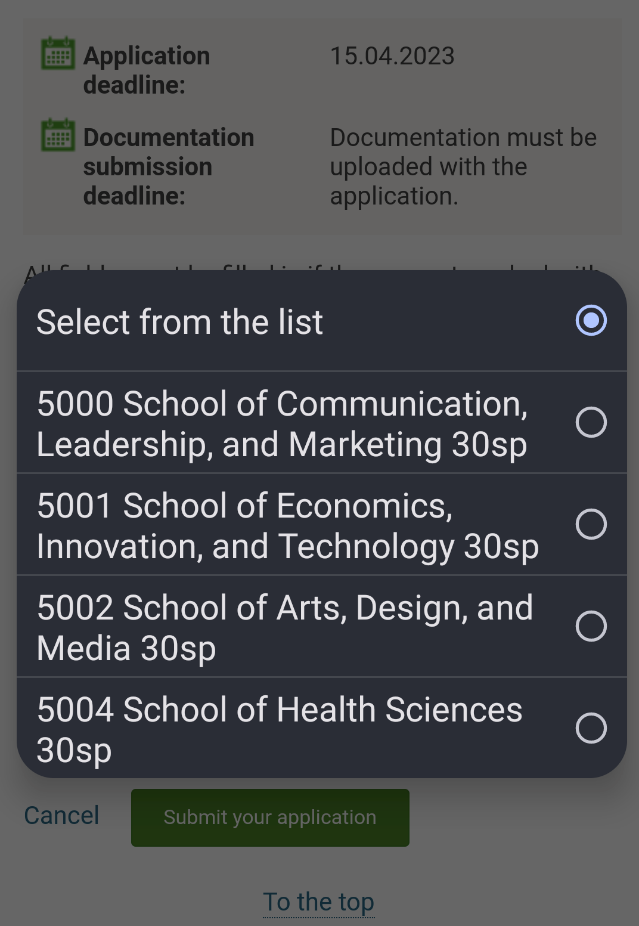Select radio for 5000 School of Communication
Image resolution: width=639 pixels, height=926 pixels.
coord(591,422)
